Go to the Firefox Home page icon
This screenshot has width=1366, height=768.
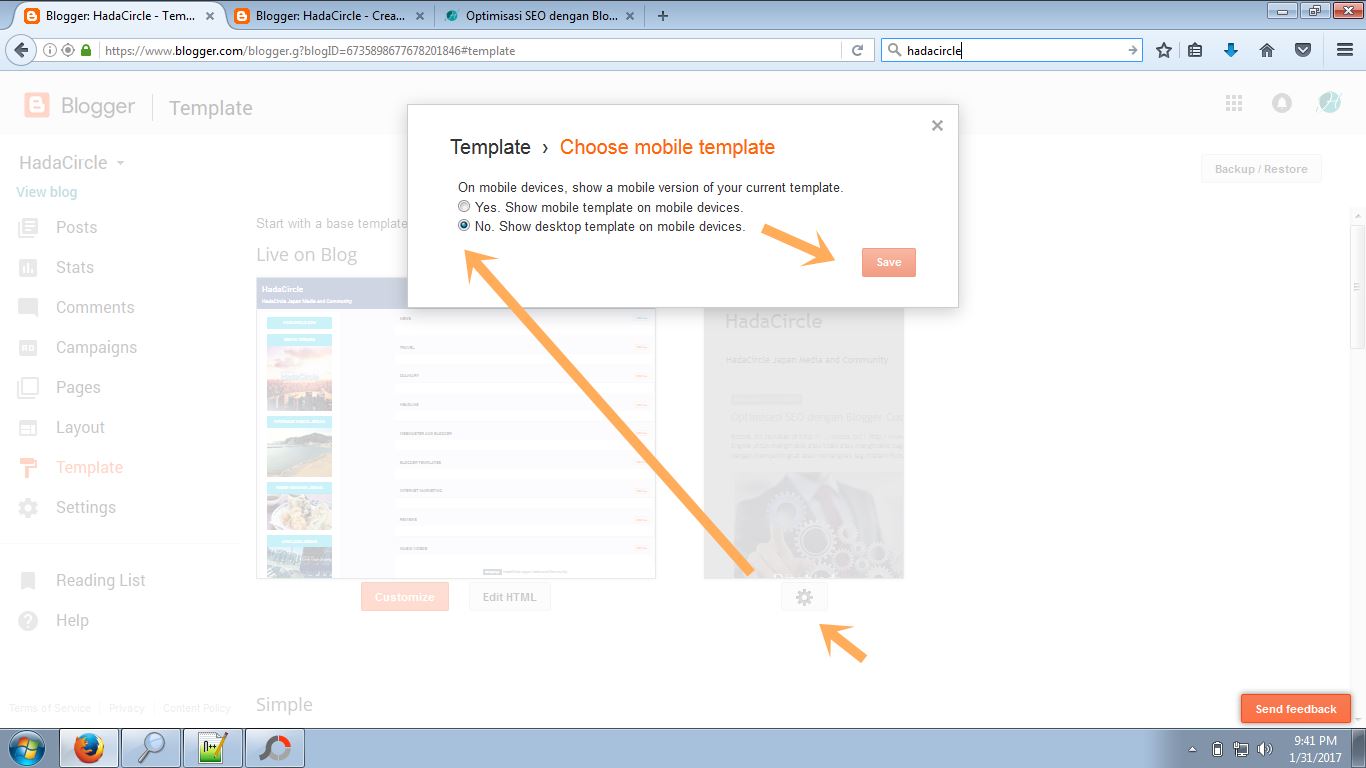click(x=1267, y=50)
